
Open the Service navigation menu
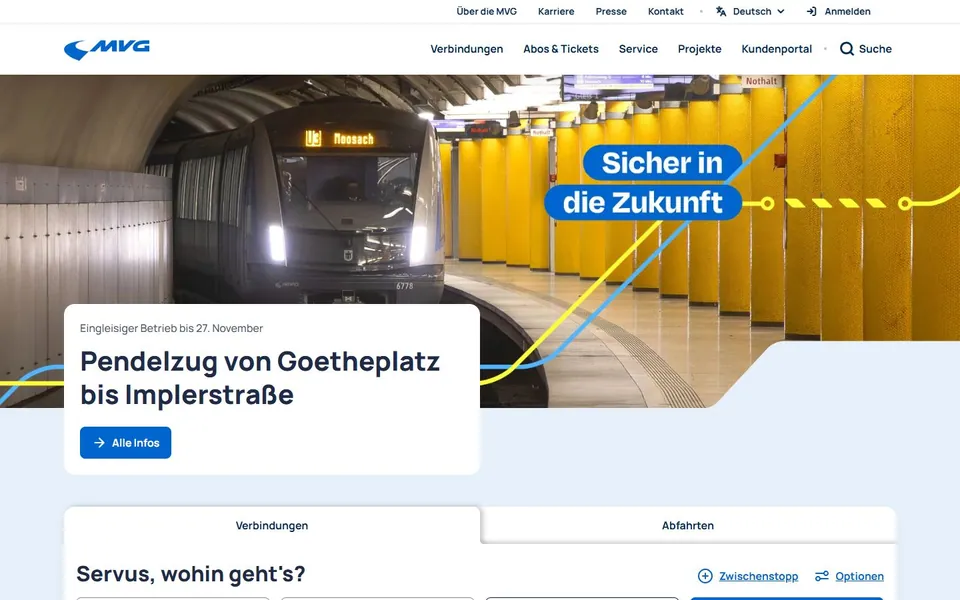(638, 49)
